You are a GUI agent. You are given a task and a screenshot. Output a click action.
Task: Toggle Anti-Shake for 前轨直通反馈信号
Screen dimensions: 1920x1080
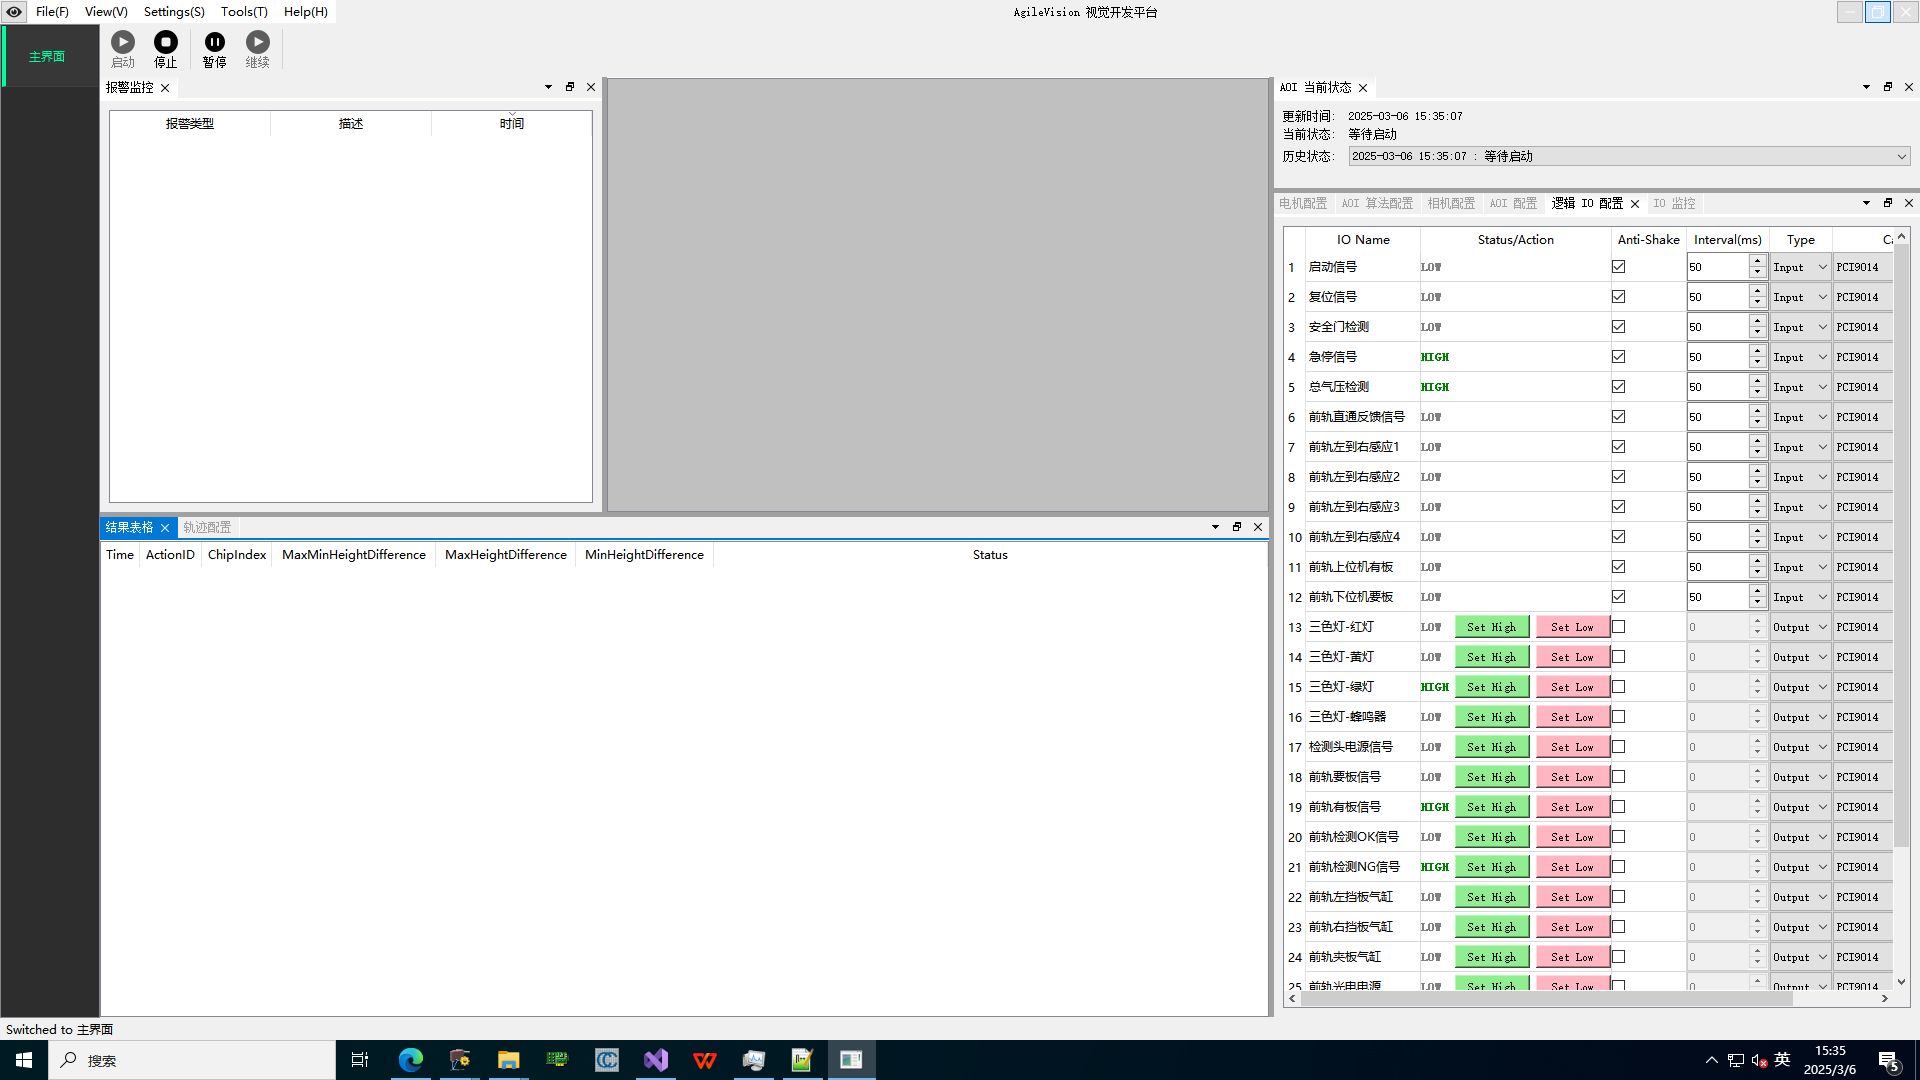click(1618, 417)
